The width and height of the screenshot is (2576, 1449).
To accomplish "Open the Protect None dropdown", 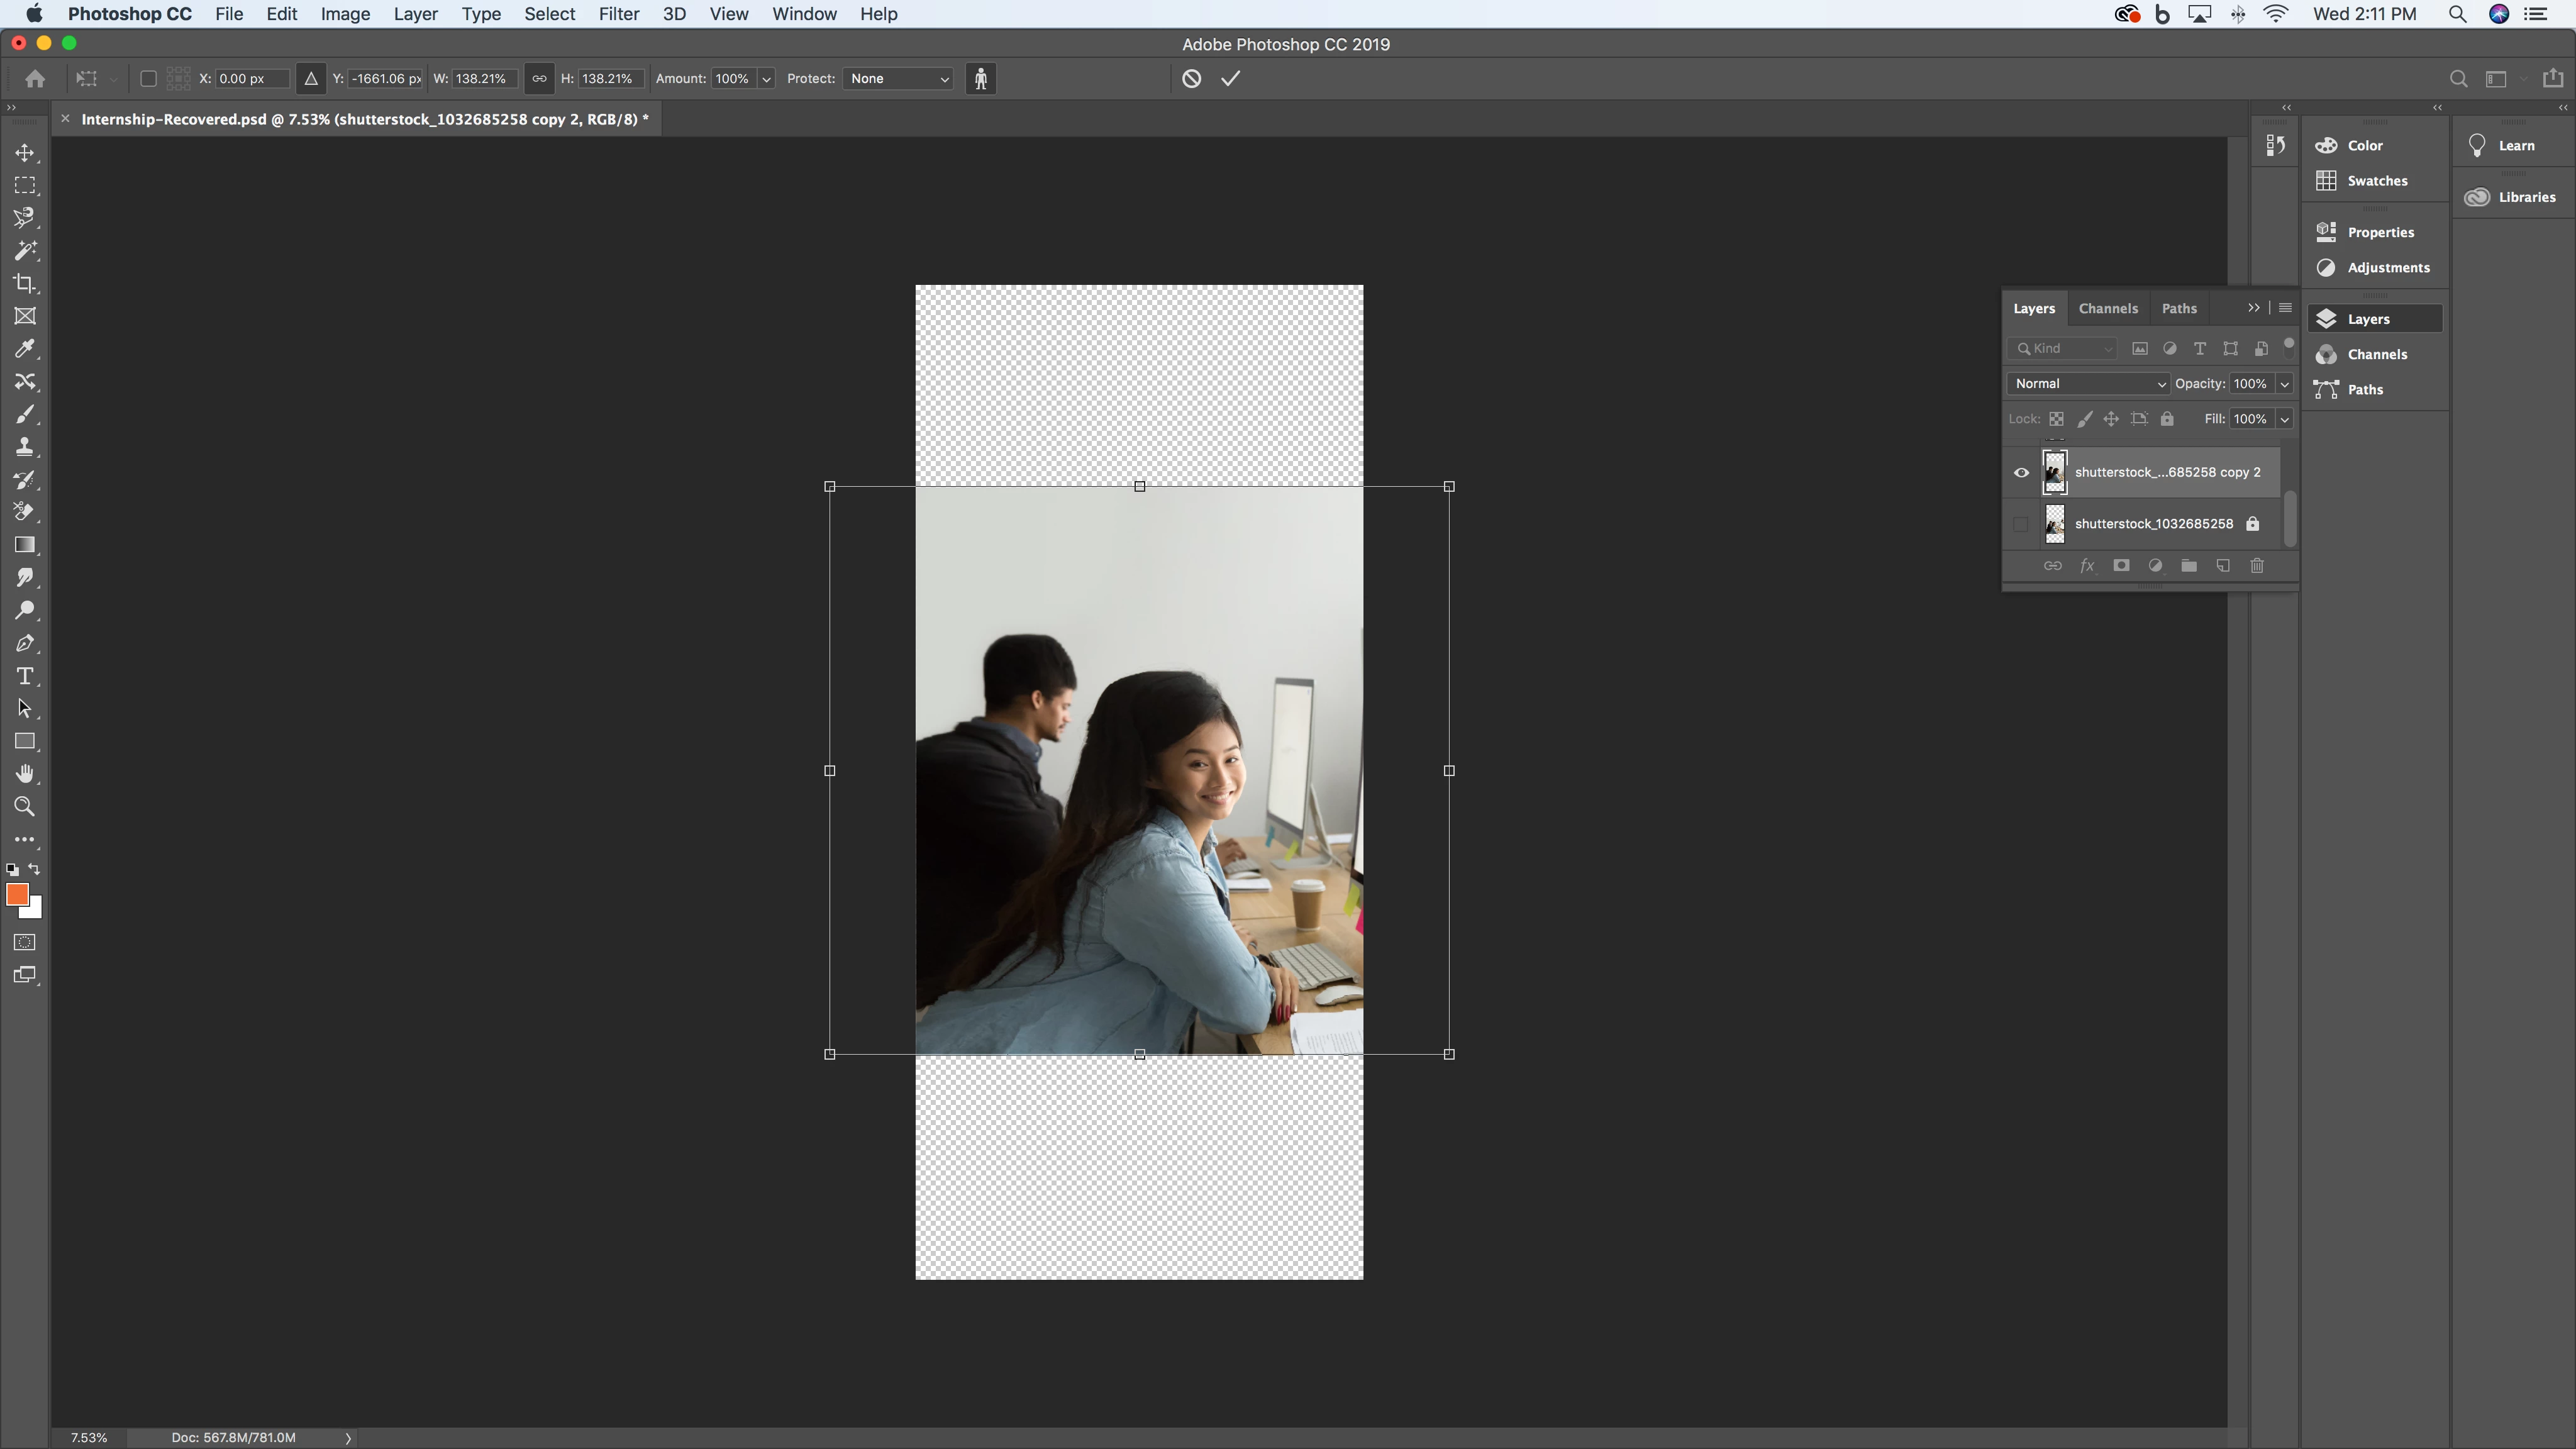I will coord(899,79).
